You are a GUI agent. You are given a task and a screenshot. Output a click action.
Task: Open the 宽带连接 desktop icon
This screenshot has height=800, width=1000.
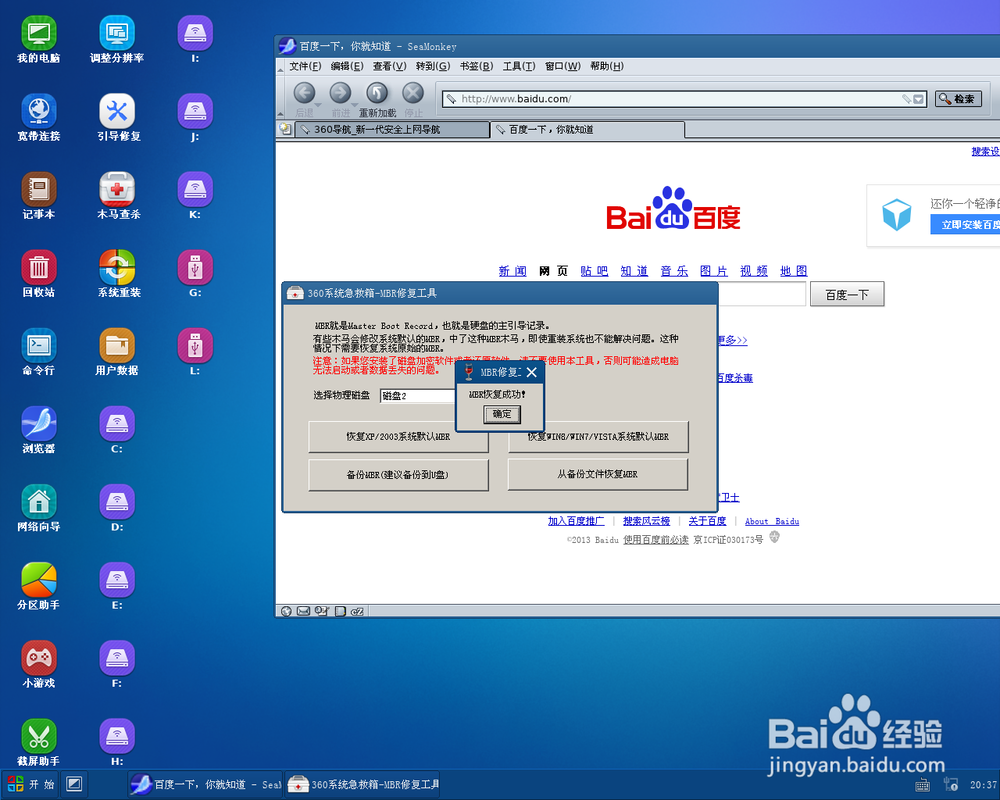(x=39, y=117)
